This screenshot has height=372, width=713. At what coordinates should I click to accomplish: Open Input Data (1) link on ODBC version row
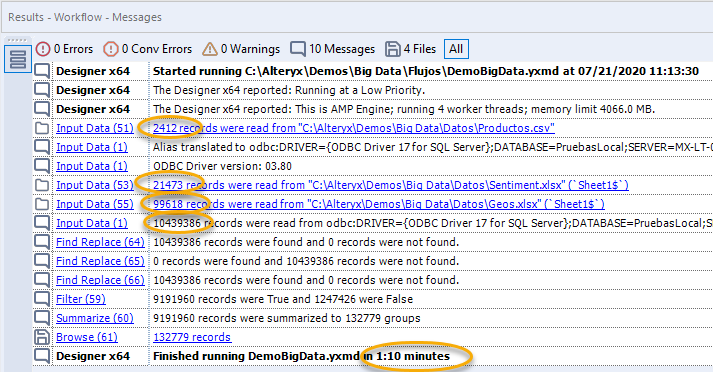[x=92, y=166]
